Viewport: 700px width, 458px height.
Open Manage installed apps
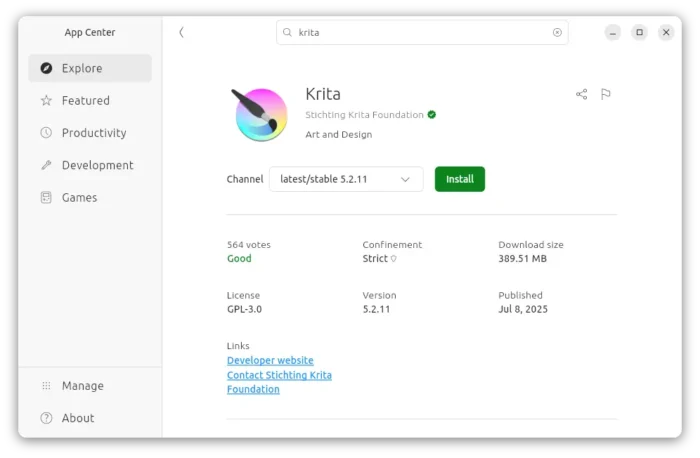(82, 386)
